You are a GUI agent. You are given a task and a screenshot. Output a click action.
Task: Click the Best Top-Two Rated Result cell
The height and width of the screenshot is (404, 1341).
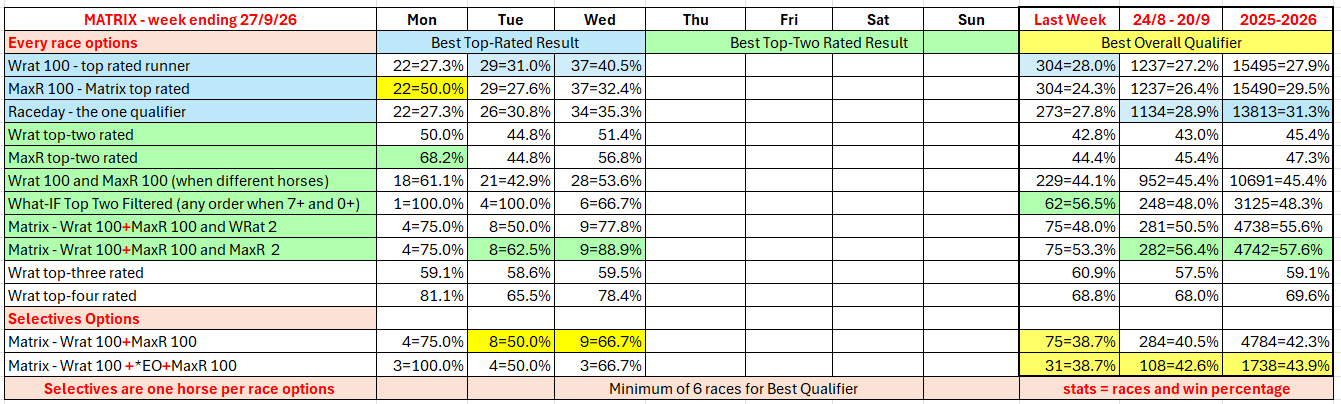point(833,43)
